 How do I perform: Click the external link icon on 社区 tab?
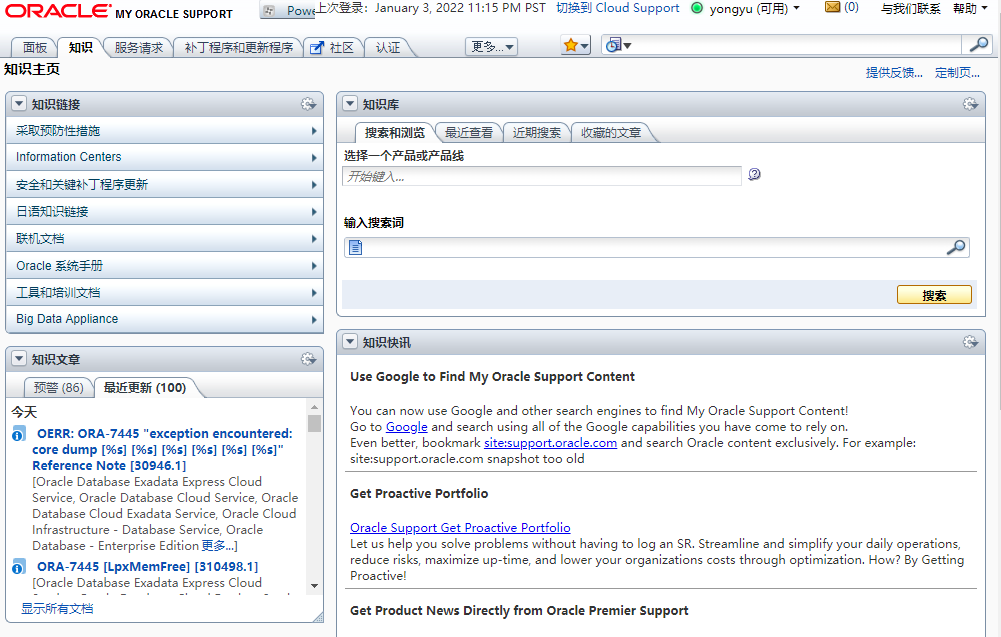tap(317, 48)
